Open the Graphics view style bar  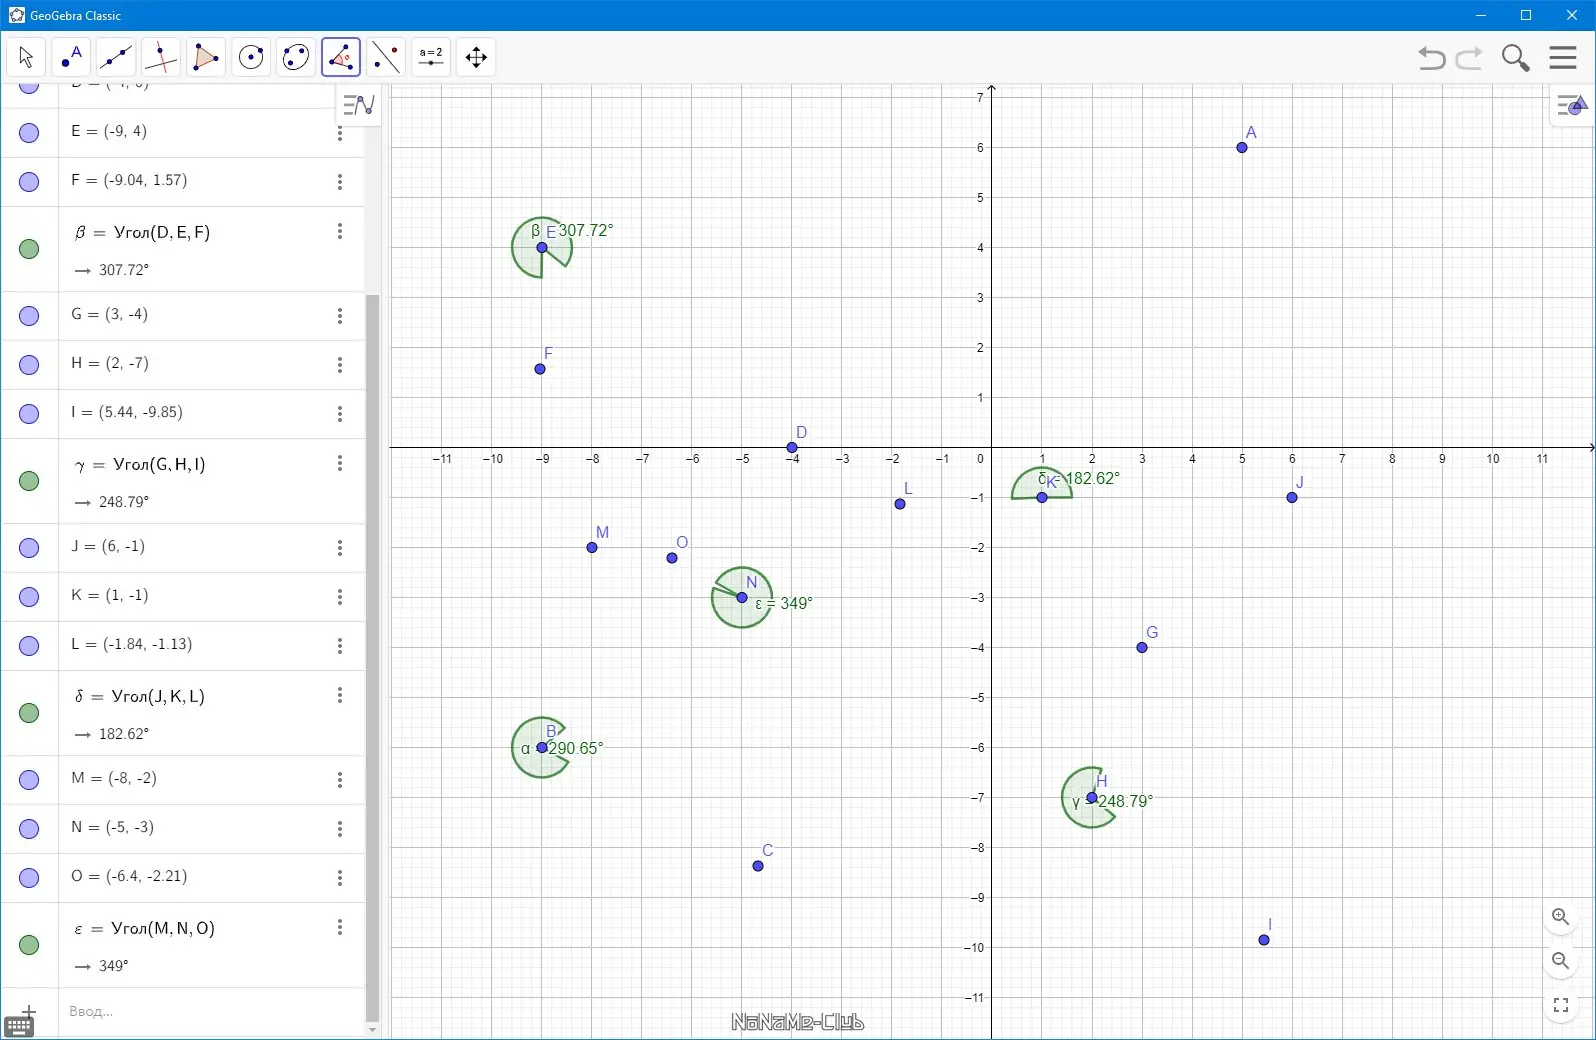tap(1572, 105)
